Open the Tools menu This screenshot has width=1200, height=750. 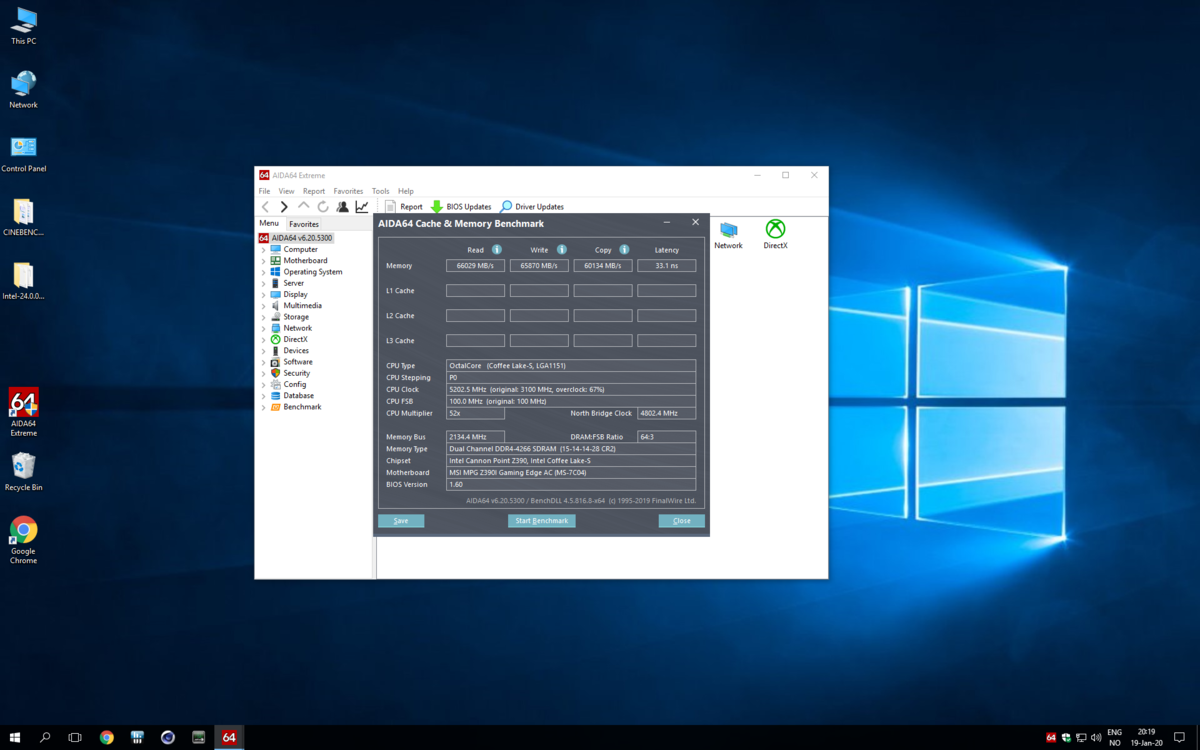tap(380, 191)
